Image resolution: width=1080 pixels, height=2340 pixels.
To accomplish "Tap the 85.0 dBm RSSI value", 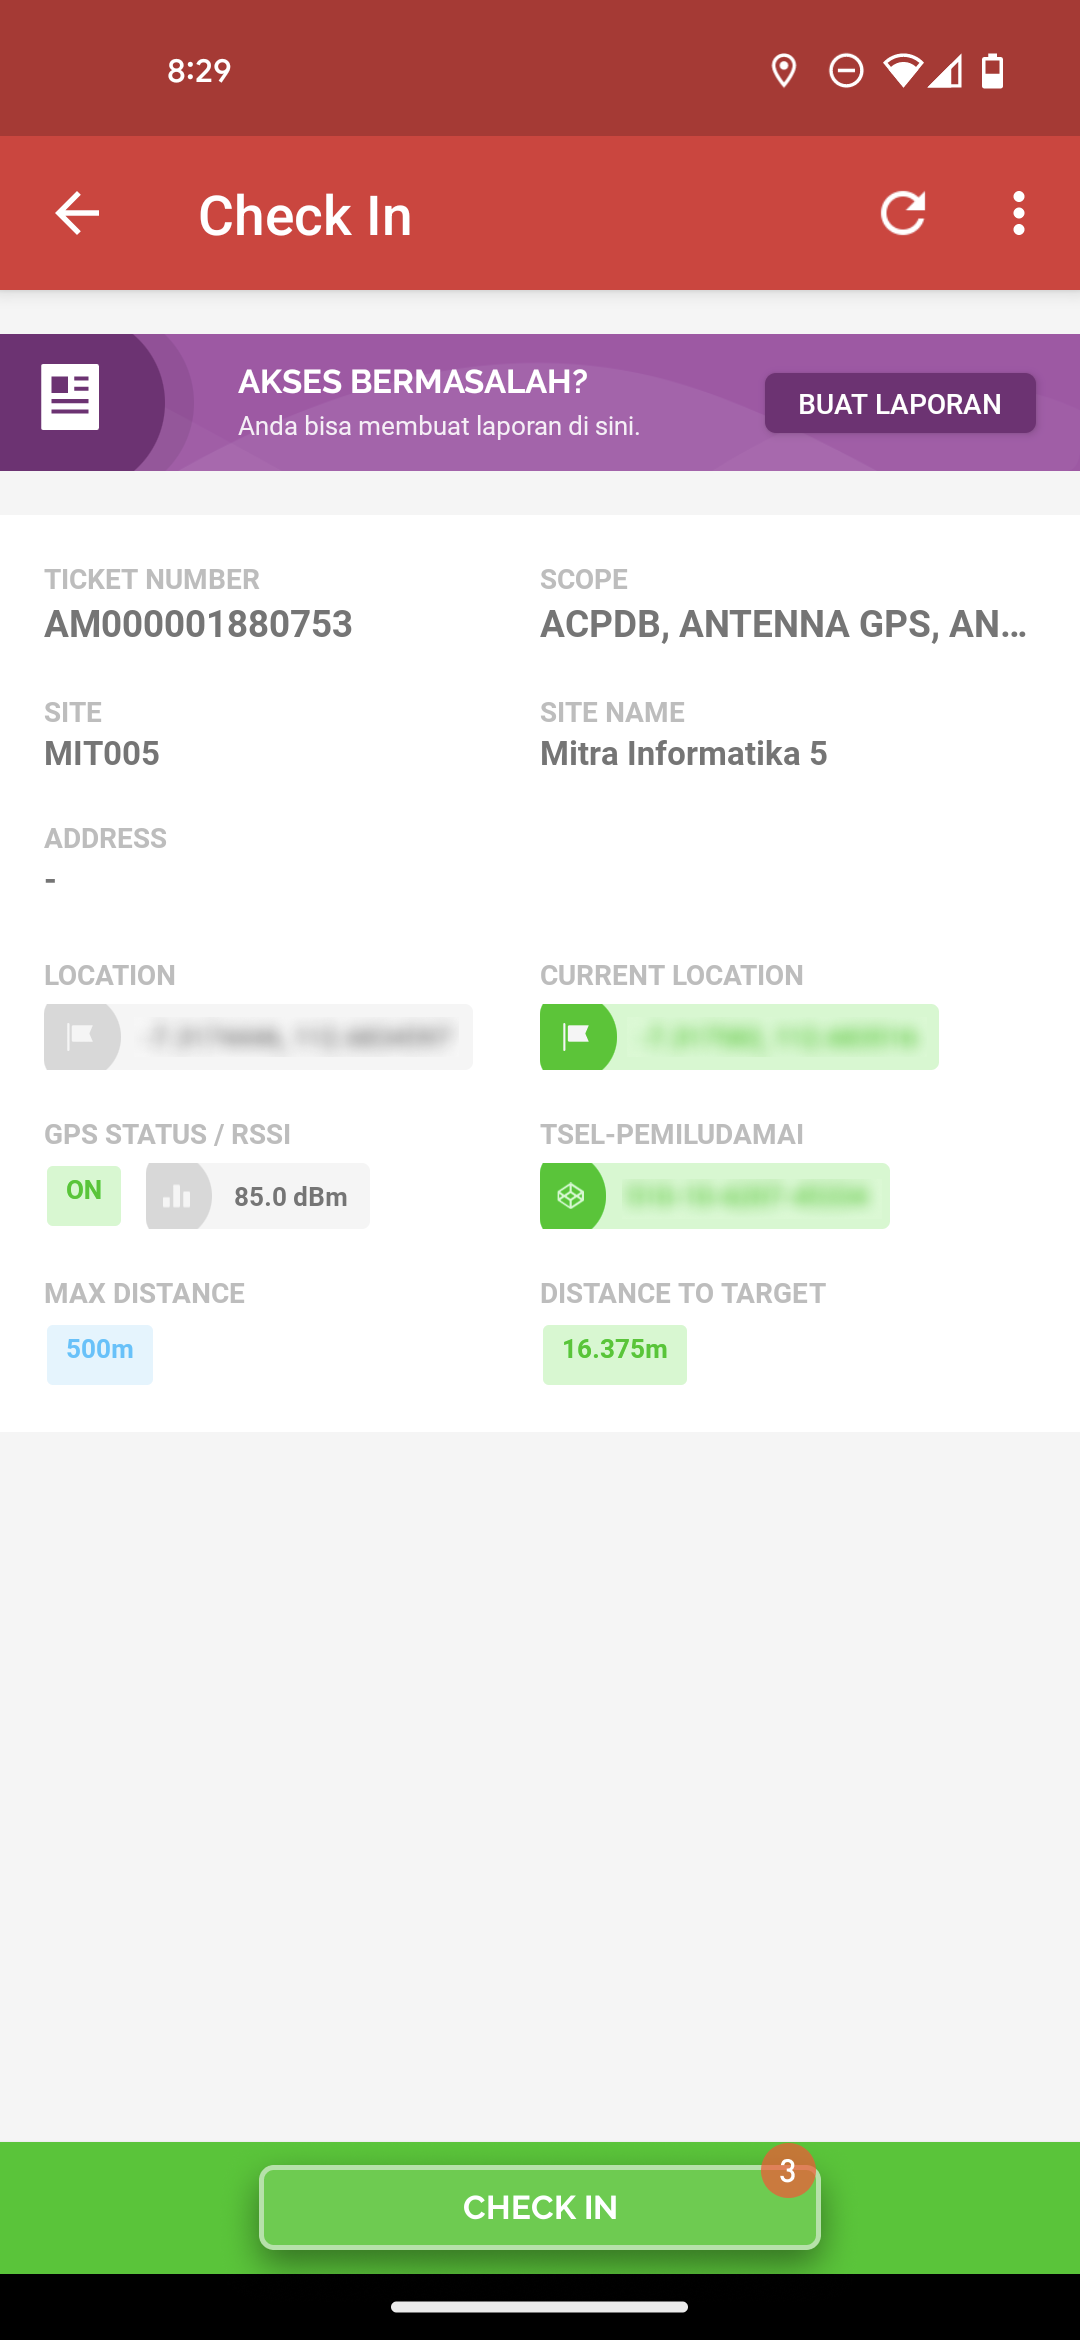I will click(290, 1197).
